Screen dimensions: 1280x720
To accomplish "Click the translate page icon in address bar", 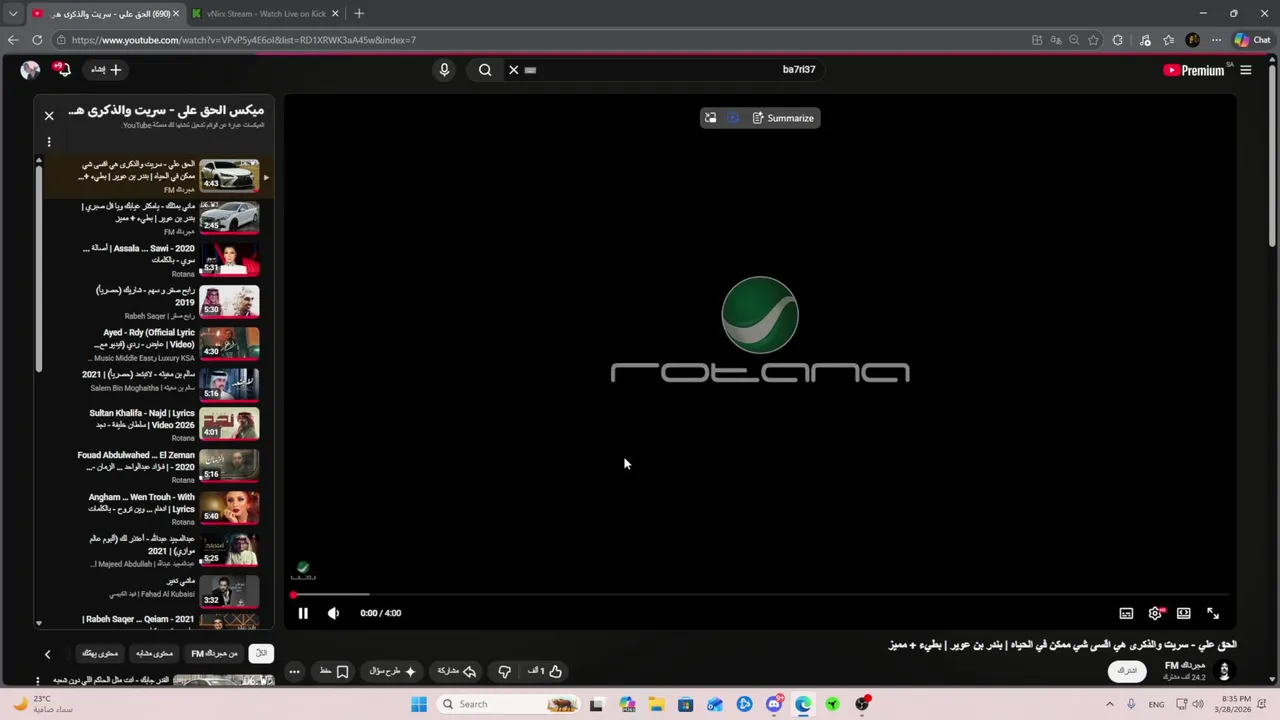I will [x=1056, y=40].
